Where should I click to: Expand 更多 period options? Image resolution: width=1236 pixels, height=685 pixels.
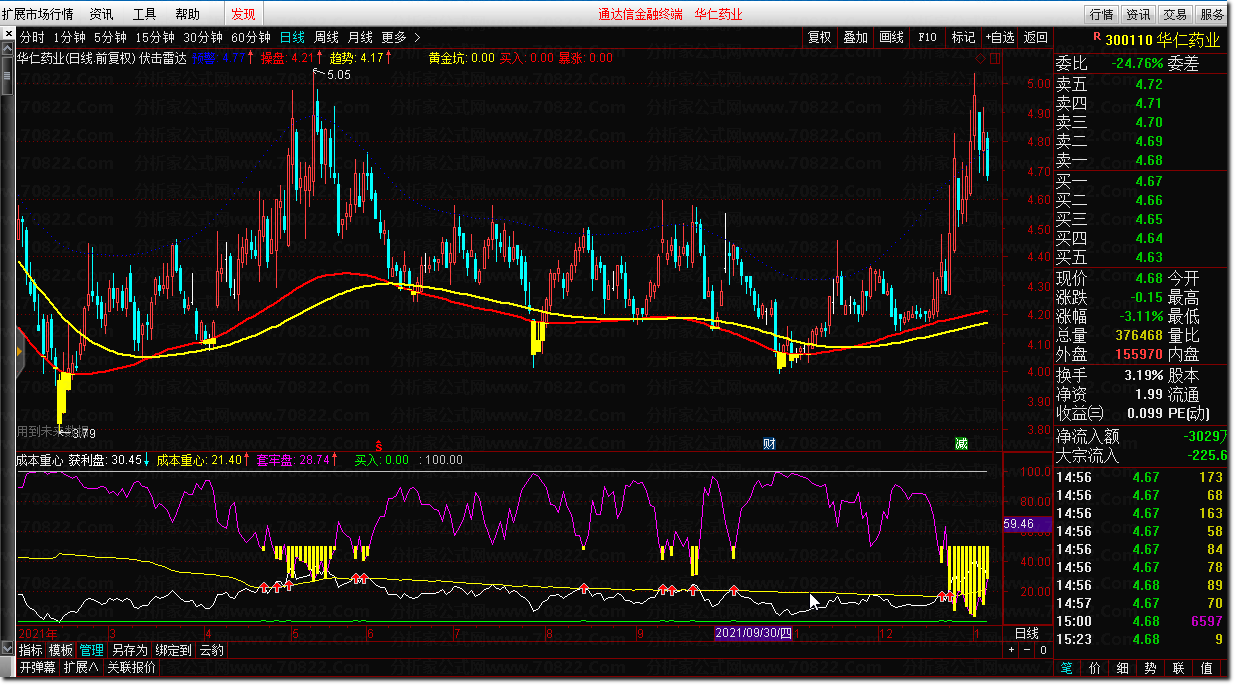tap(401, 37)
